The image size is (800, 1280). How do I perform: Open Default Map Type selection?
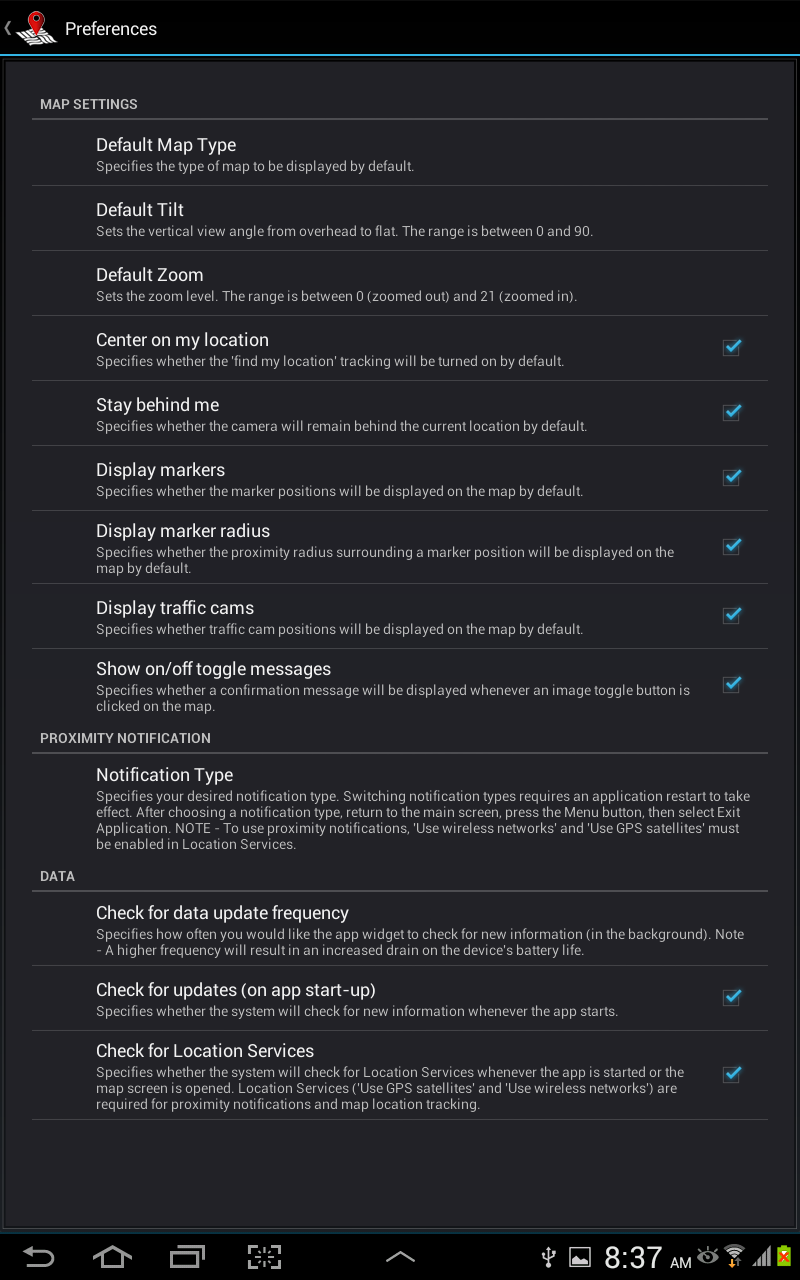[400, 154]
